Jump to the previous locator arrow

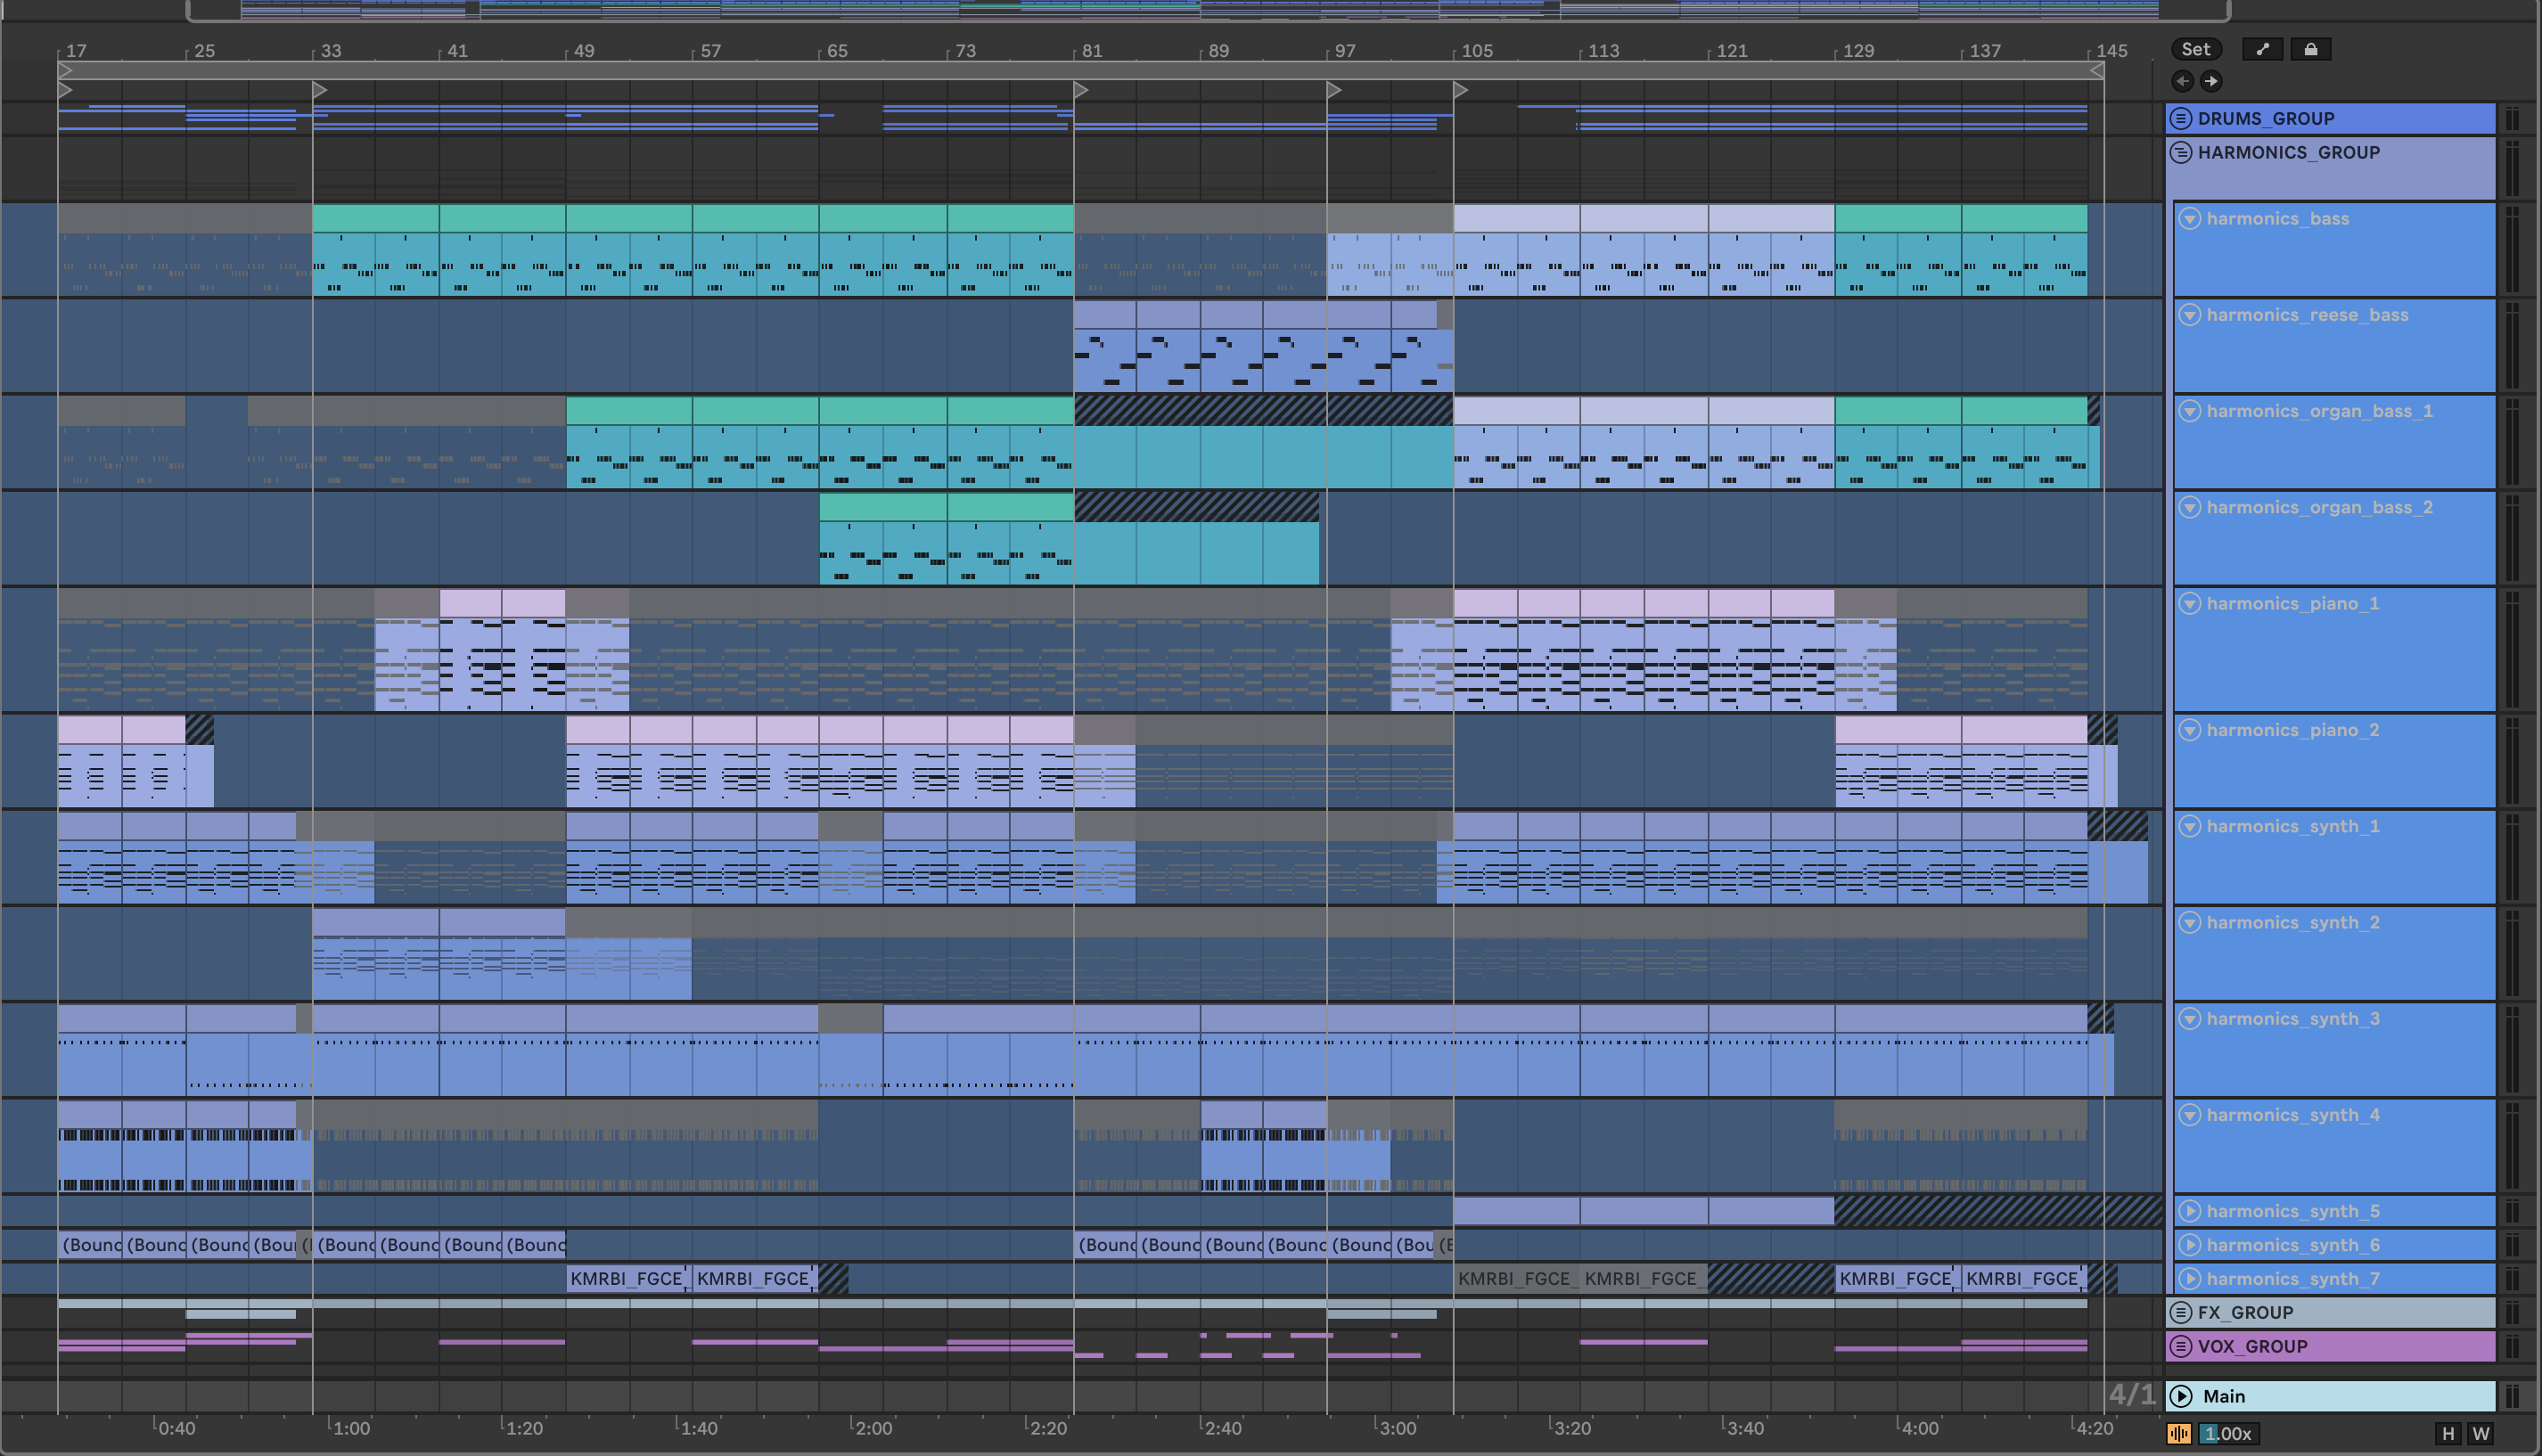click(x=2182, y=81)
